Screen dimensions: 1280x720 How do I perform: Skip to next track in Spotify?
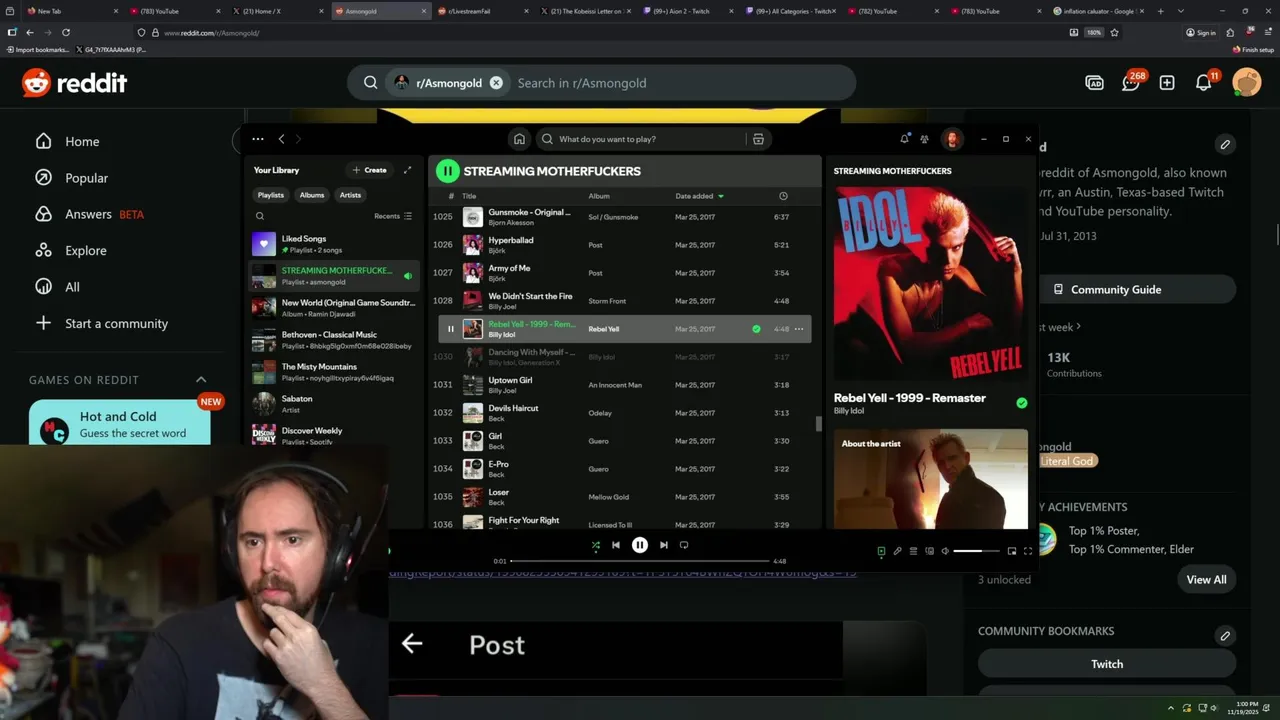click(663, 545)
